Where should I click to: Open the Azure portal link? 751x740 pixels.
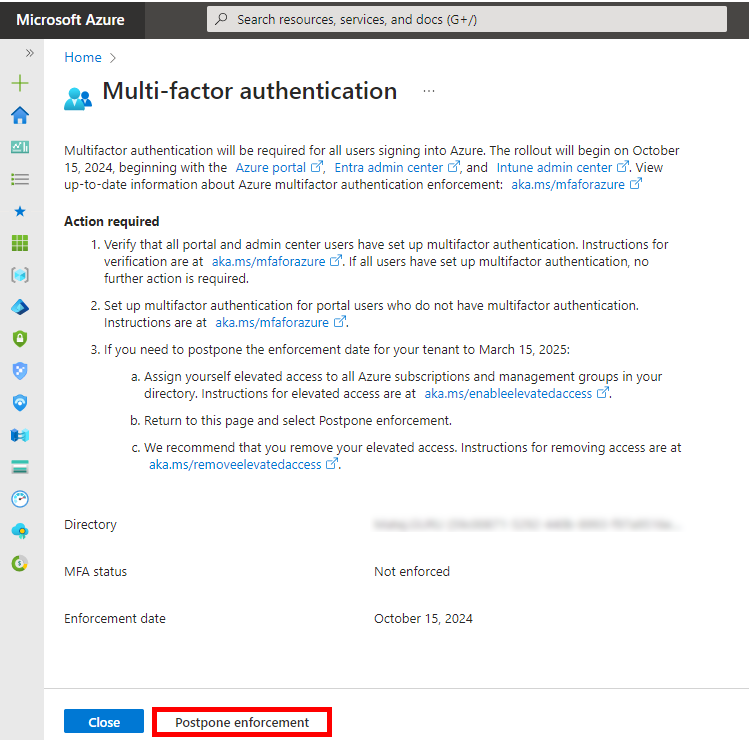tap(279, 168)
